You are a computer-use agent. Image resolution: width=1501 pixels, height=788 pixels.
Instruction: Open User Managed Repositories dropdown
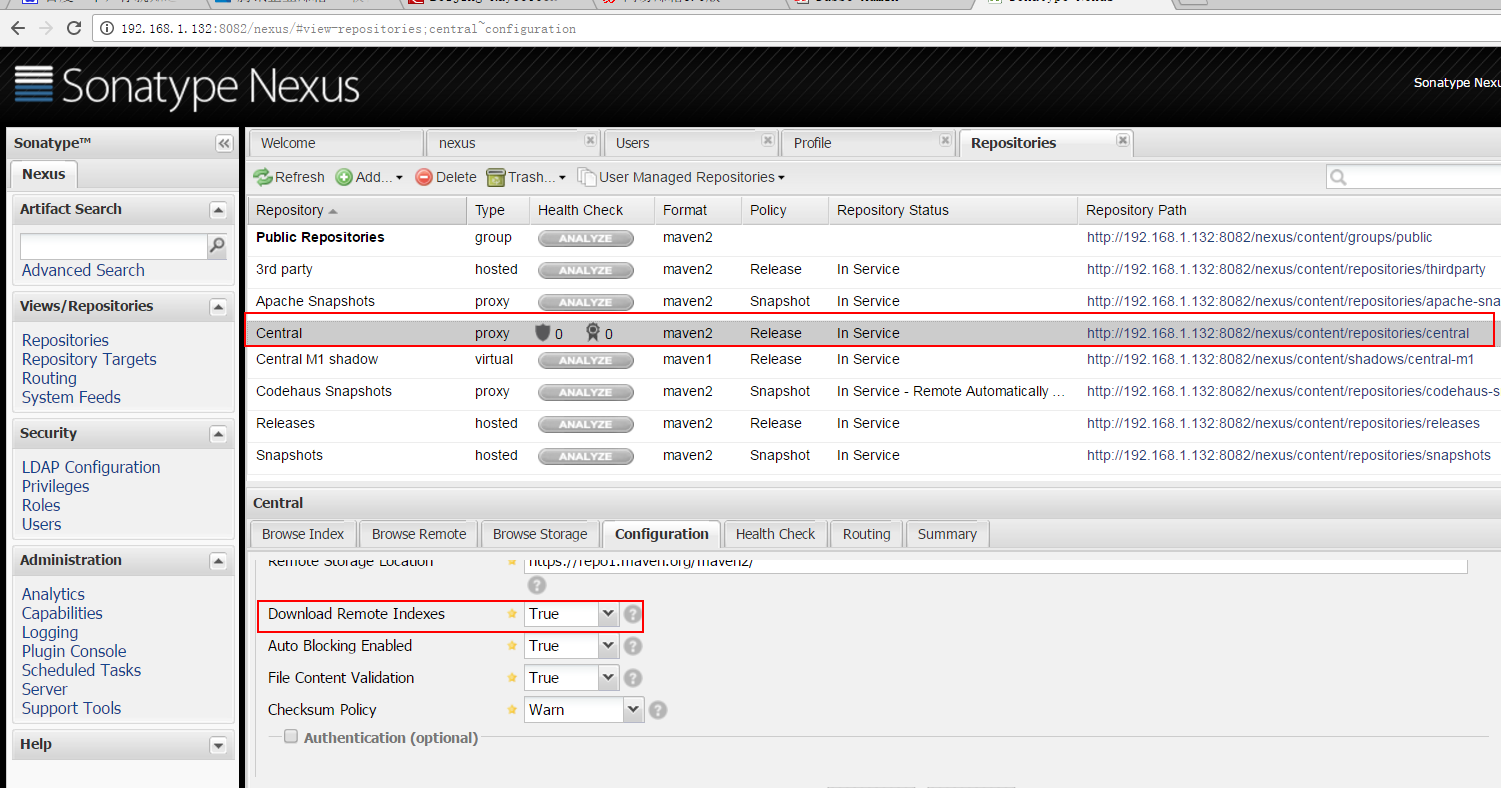click(x=681, y=177)
